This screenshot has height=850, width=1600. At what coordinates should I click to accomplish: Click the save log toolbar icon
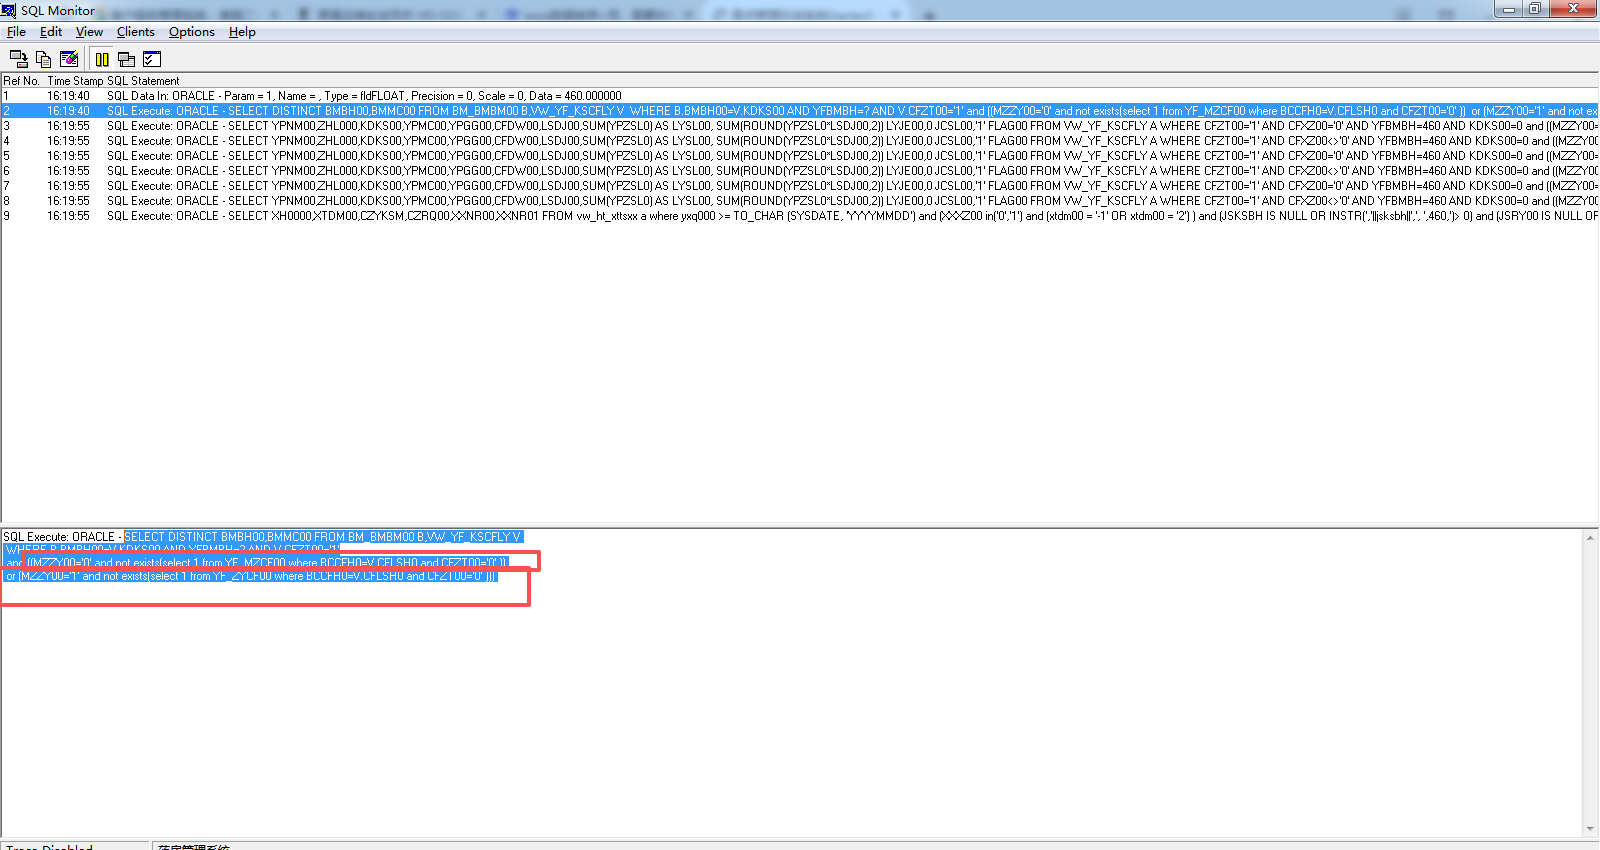pyautogui.click(x=18, y=59)
